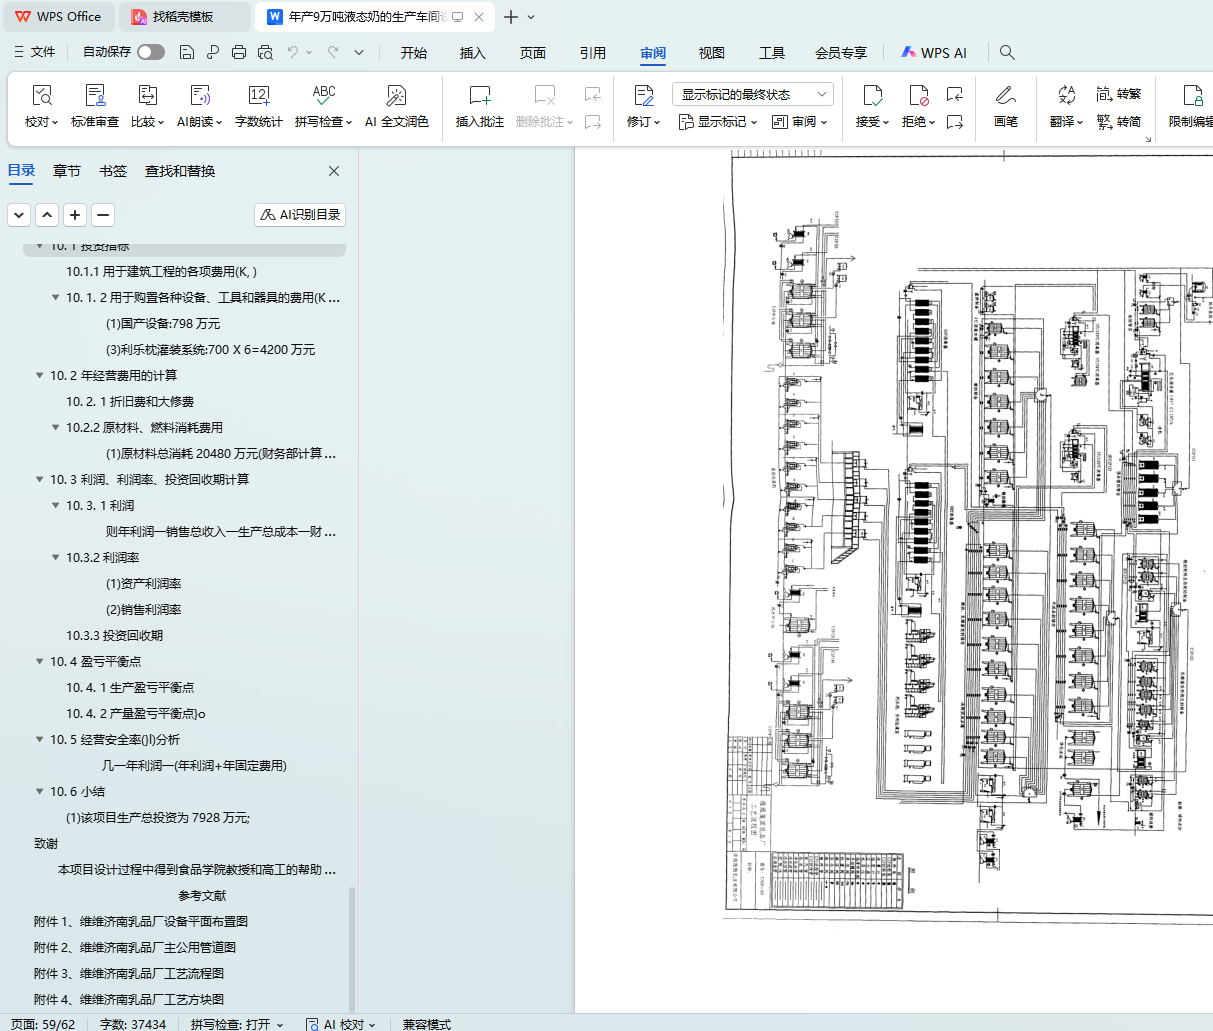The image size is (1213, 1031).
Task: Click the 拼写检查 ABC icon
Action: (323, 96)
